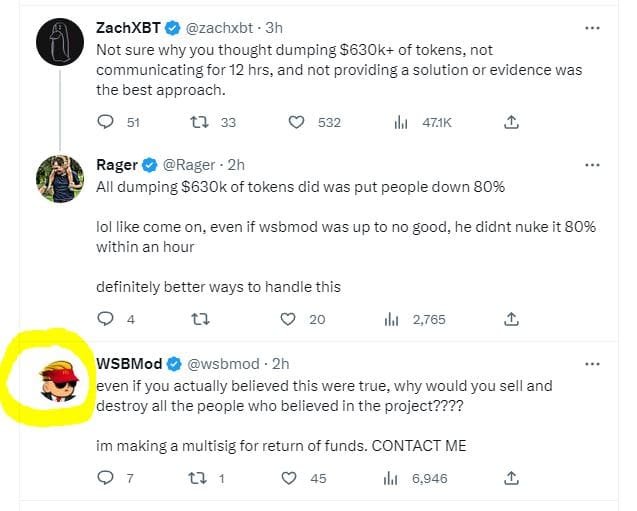
Task: Reply to ZachXBT's tweet
Action: pos(106,122)
